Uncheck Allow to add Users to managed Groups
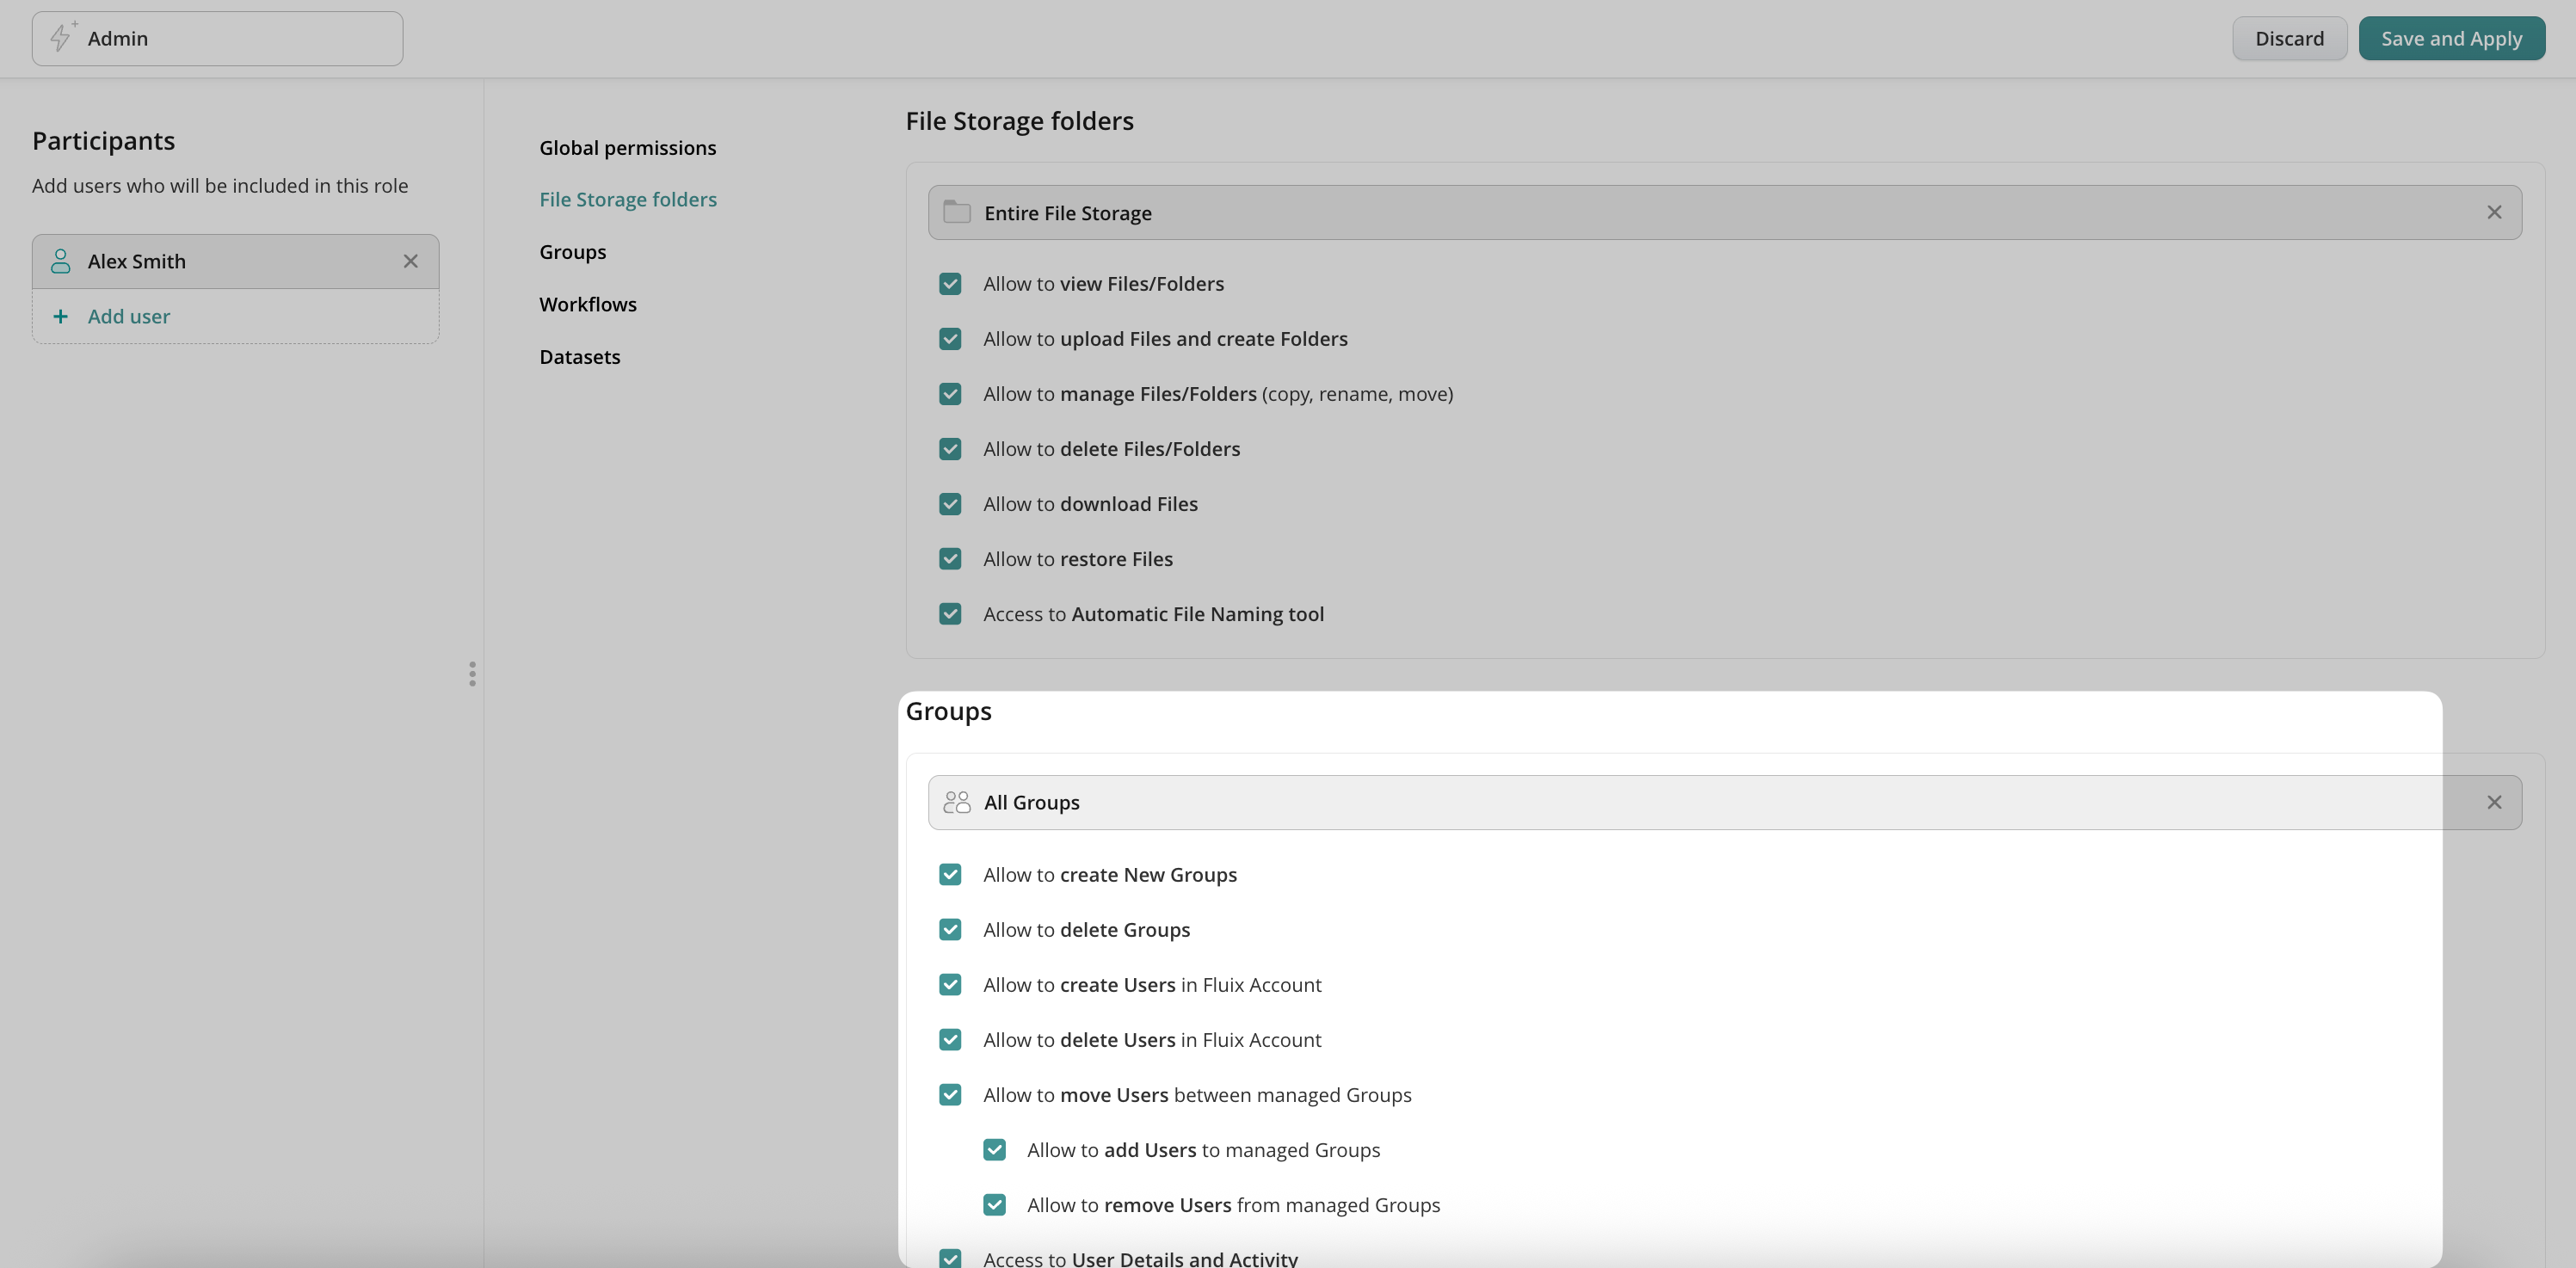 point(994,1150)
